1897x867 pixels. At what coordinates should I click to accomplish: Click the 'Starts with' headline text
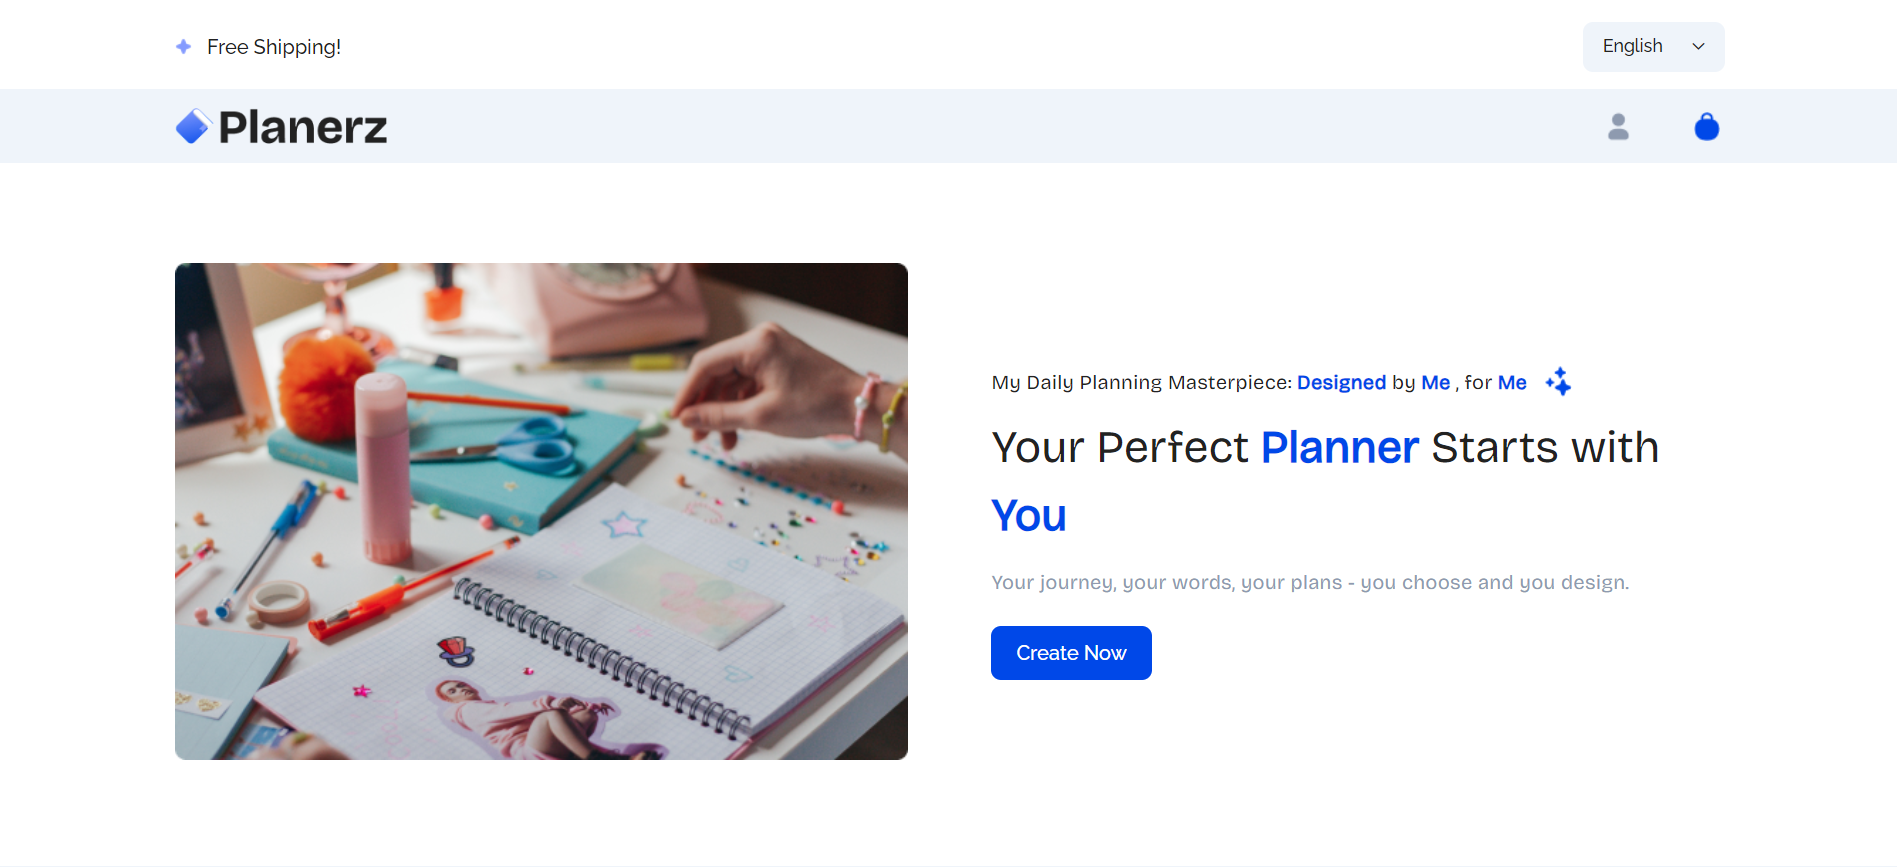(x=1545, y=448)
